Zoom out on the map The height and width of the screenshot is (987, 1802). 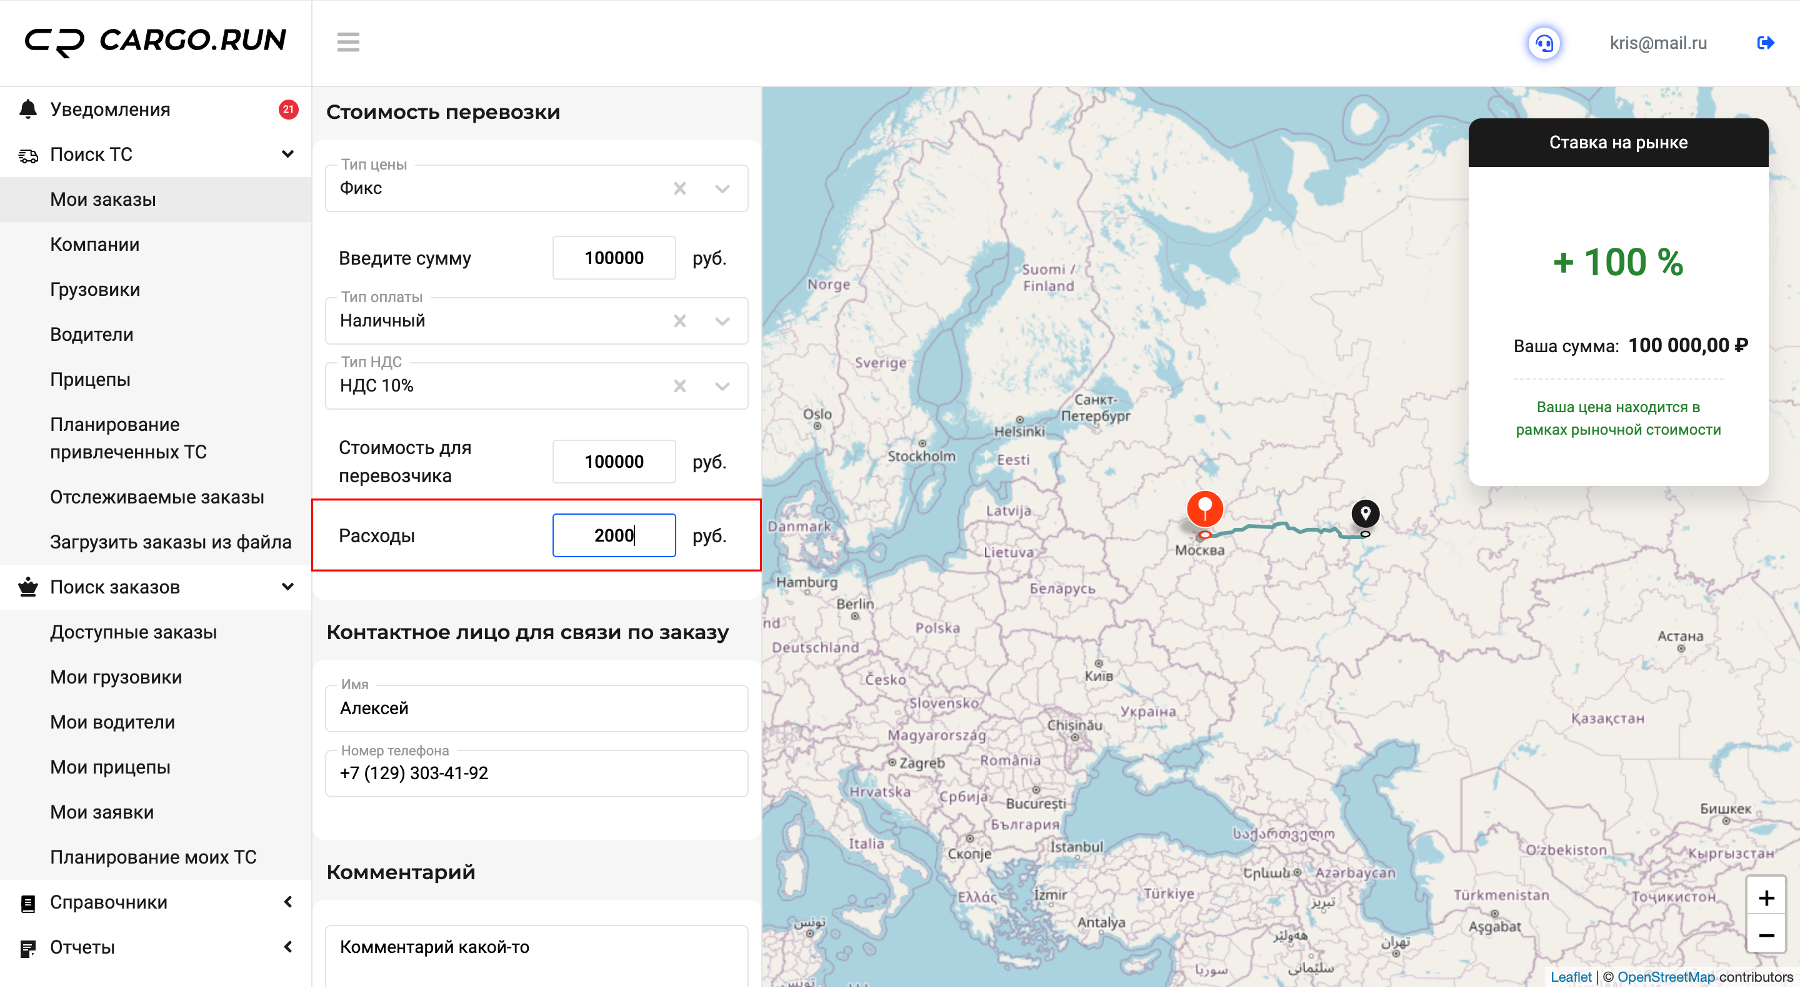pyautogui.click(x=1766, y=935)
